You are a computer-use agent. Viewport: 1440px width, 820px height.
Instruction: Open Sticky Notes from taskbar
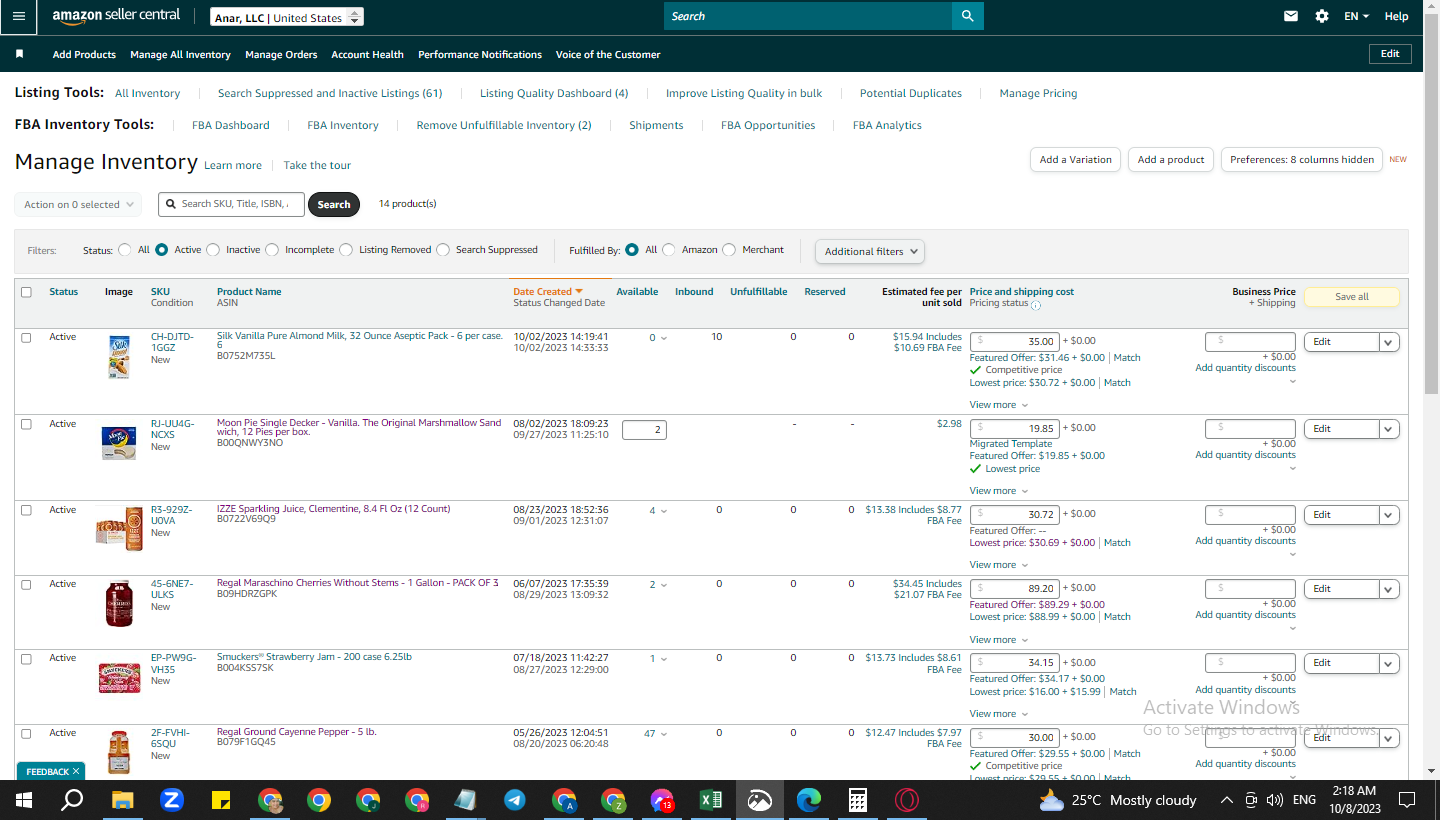pyautogui.click(x=221, y=800)
